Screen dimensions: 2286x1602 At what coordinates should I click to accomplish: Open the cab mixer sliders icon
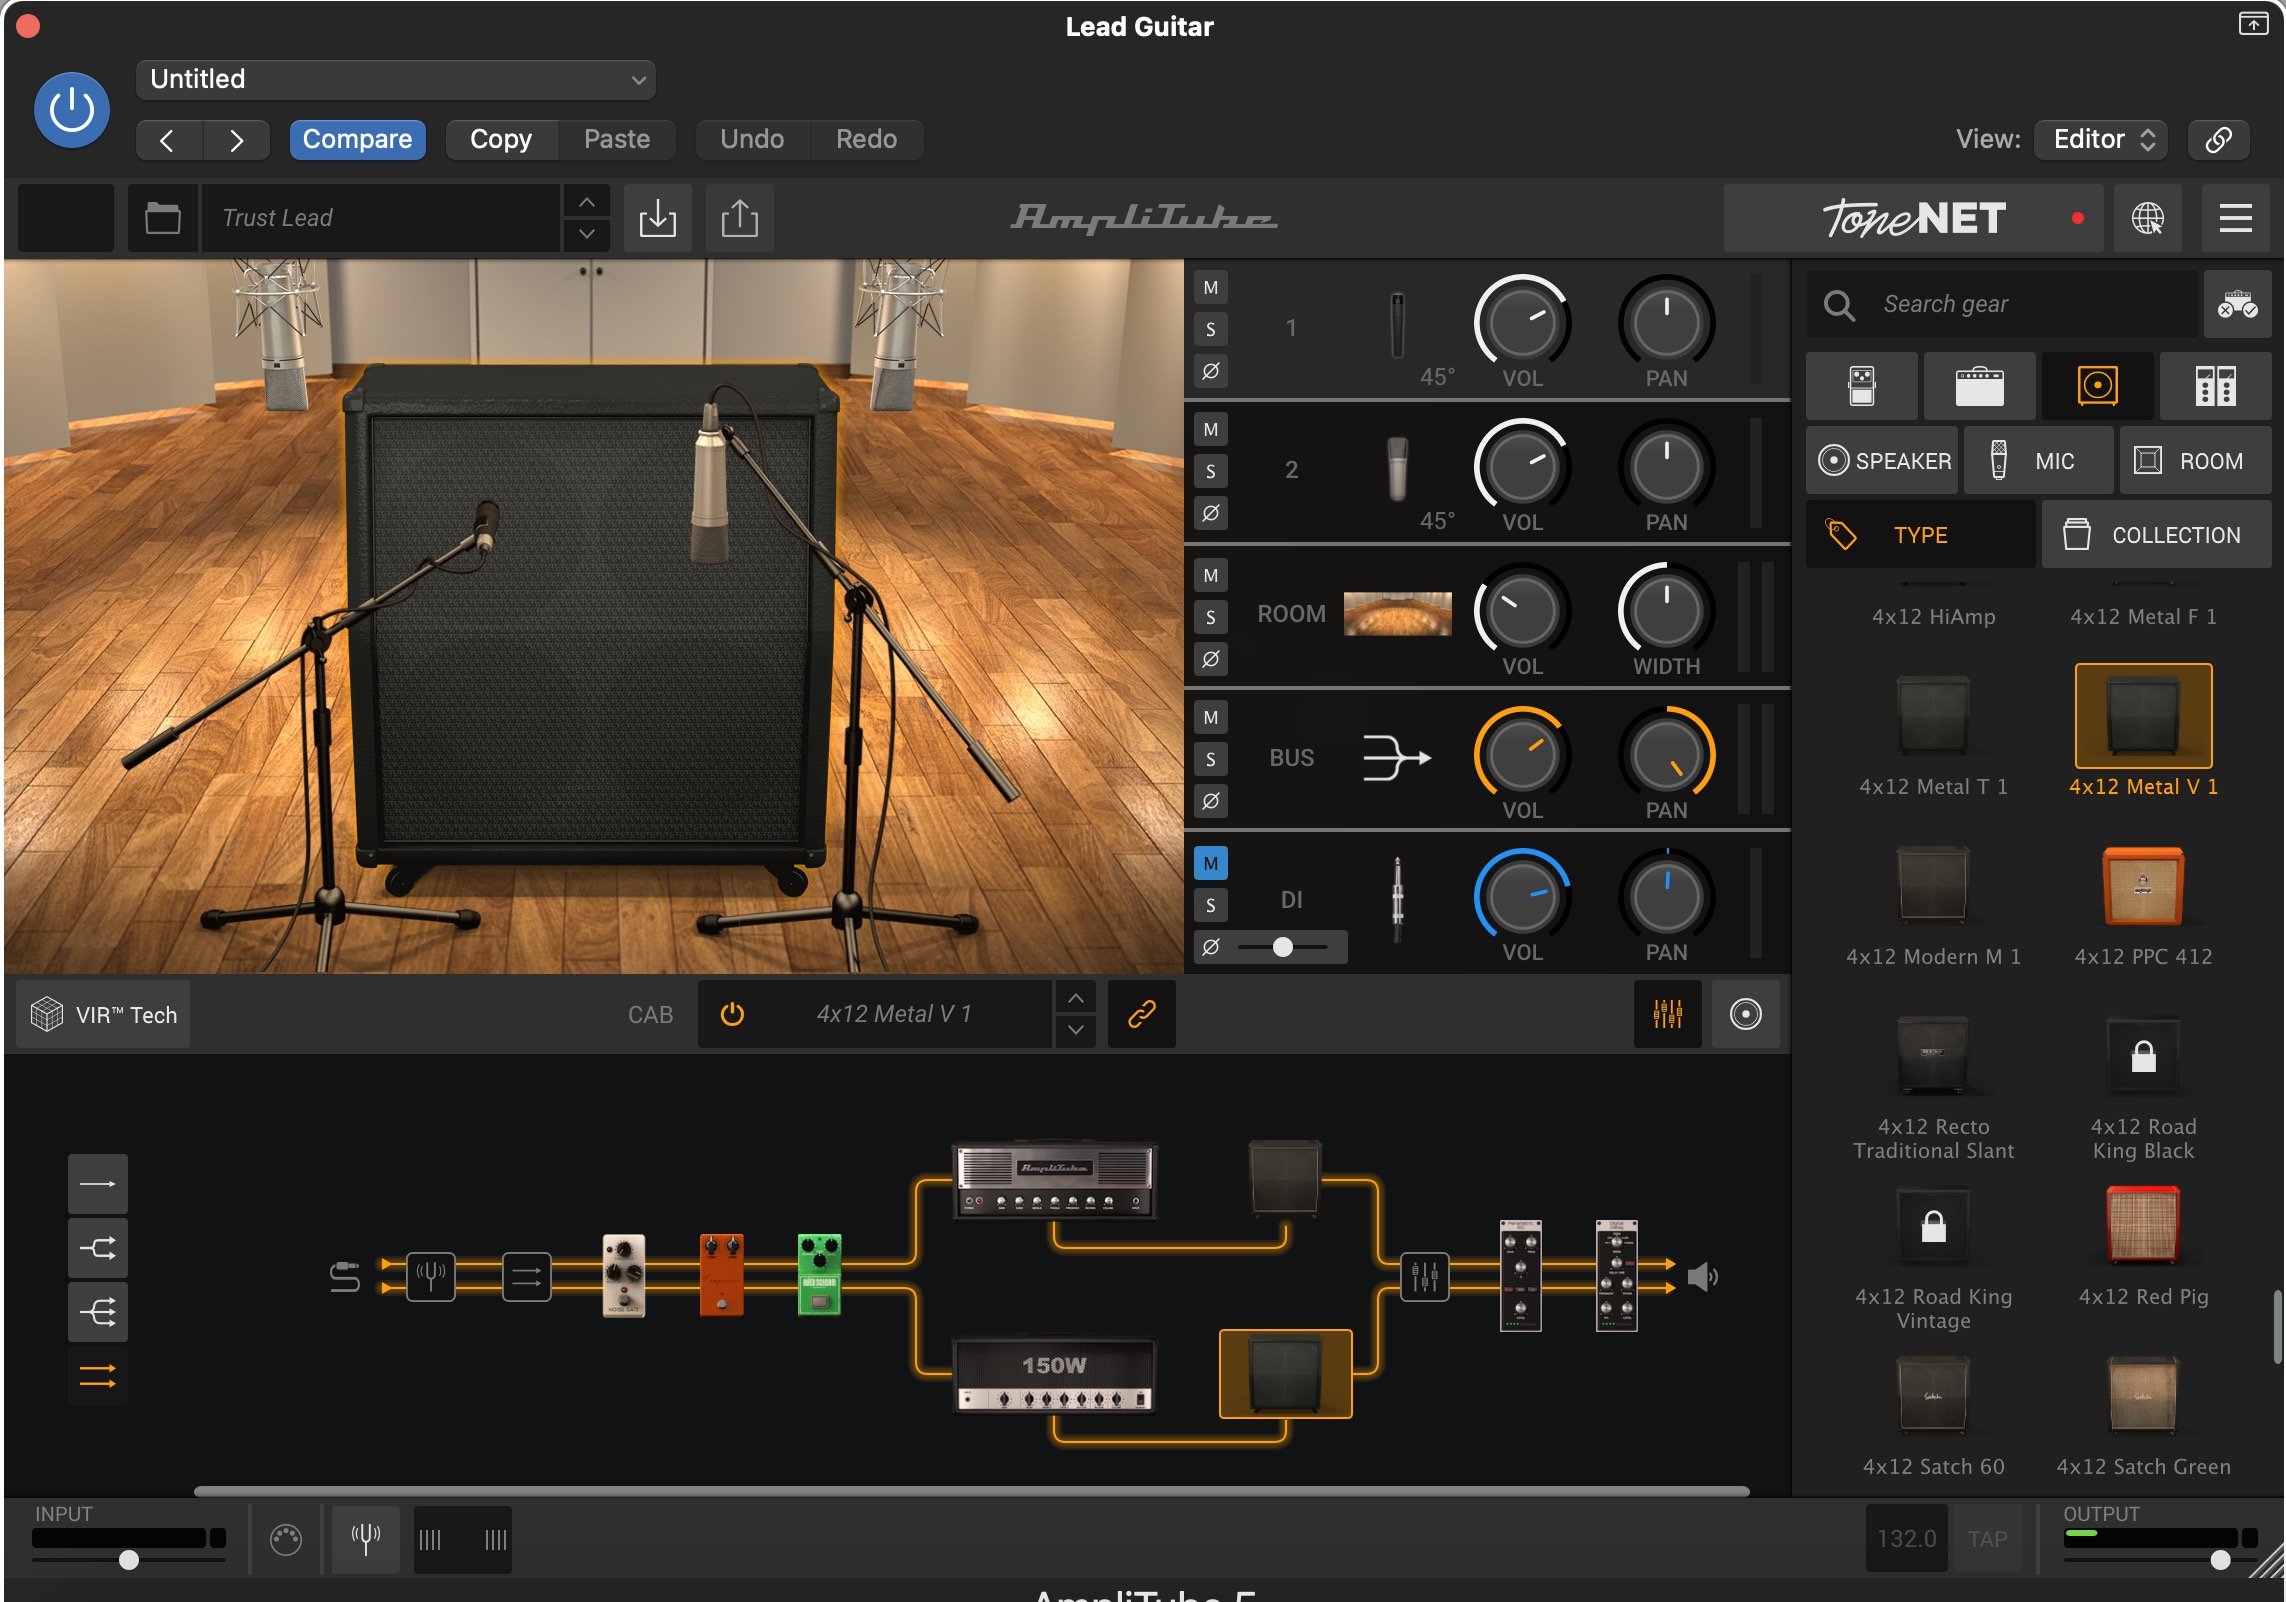click(1667, 1014)
